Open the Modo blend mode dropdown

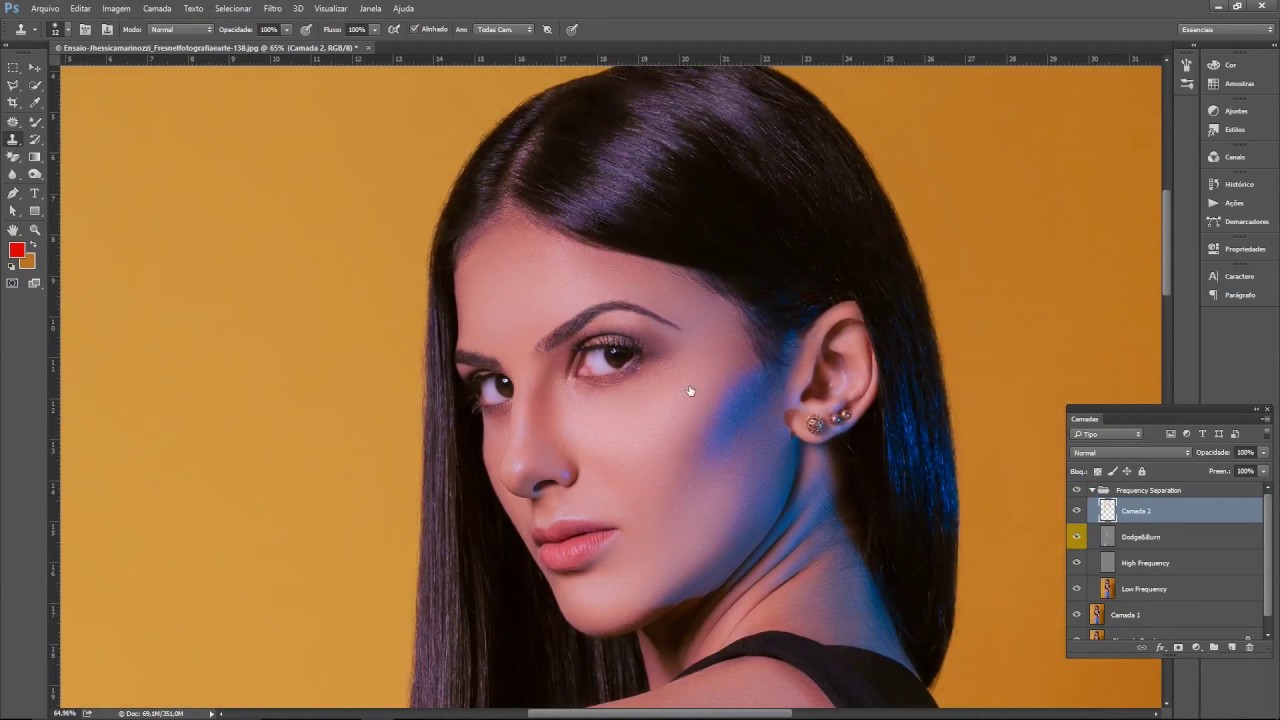tap(180, 29)
